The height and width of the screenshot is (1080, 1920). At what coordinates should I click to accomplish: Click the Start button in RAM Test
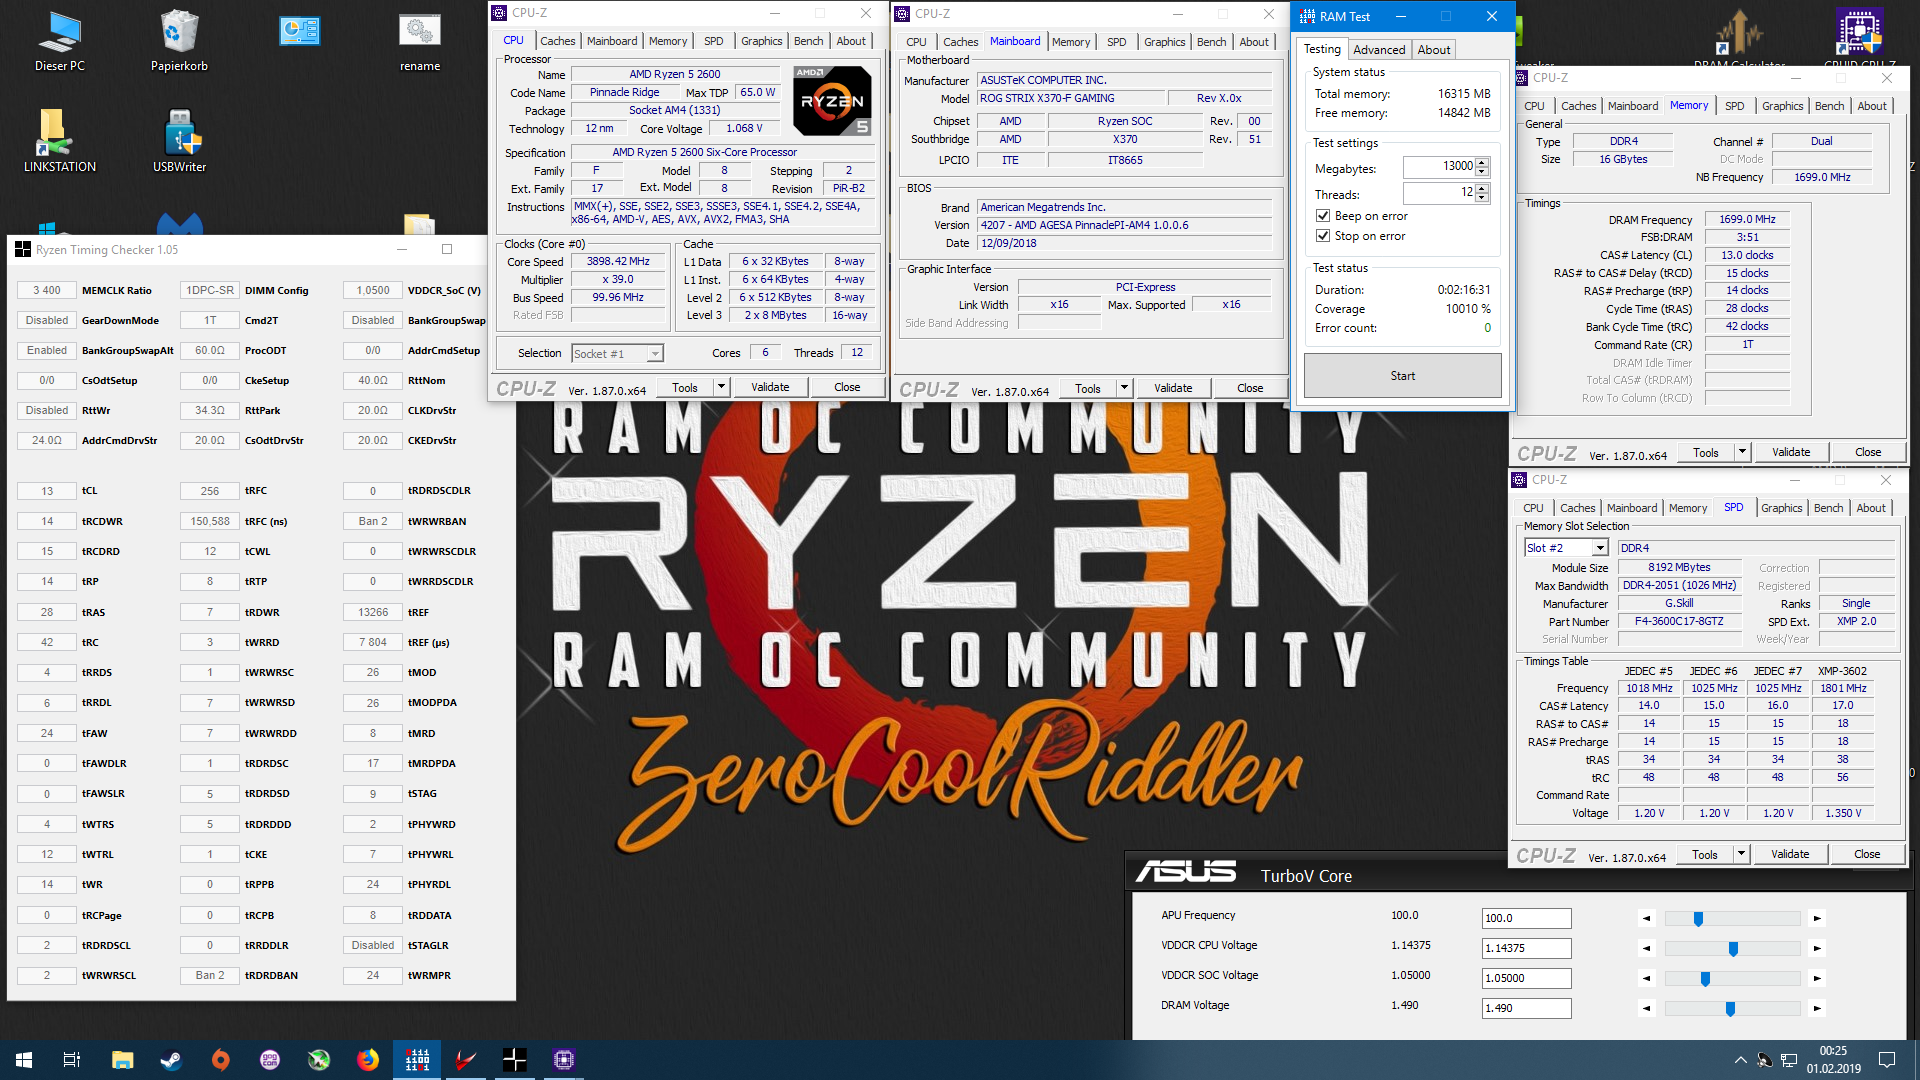pos(1402,376)
